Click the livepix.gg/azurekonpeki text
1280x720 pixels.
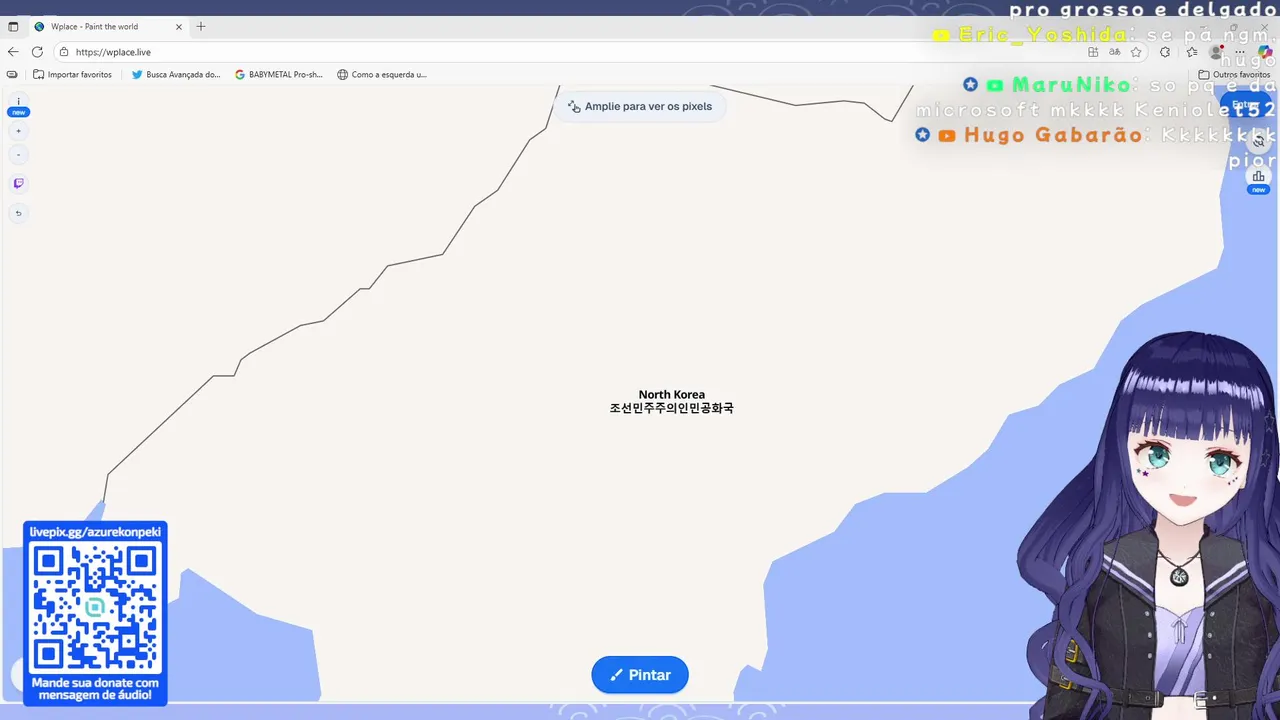(95, 532)
